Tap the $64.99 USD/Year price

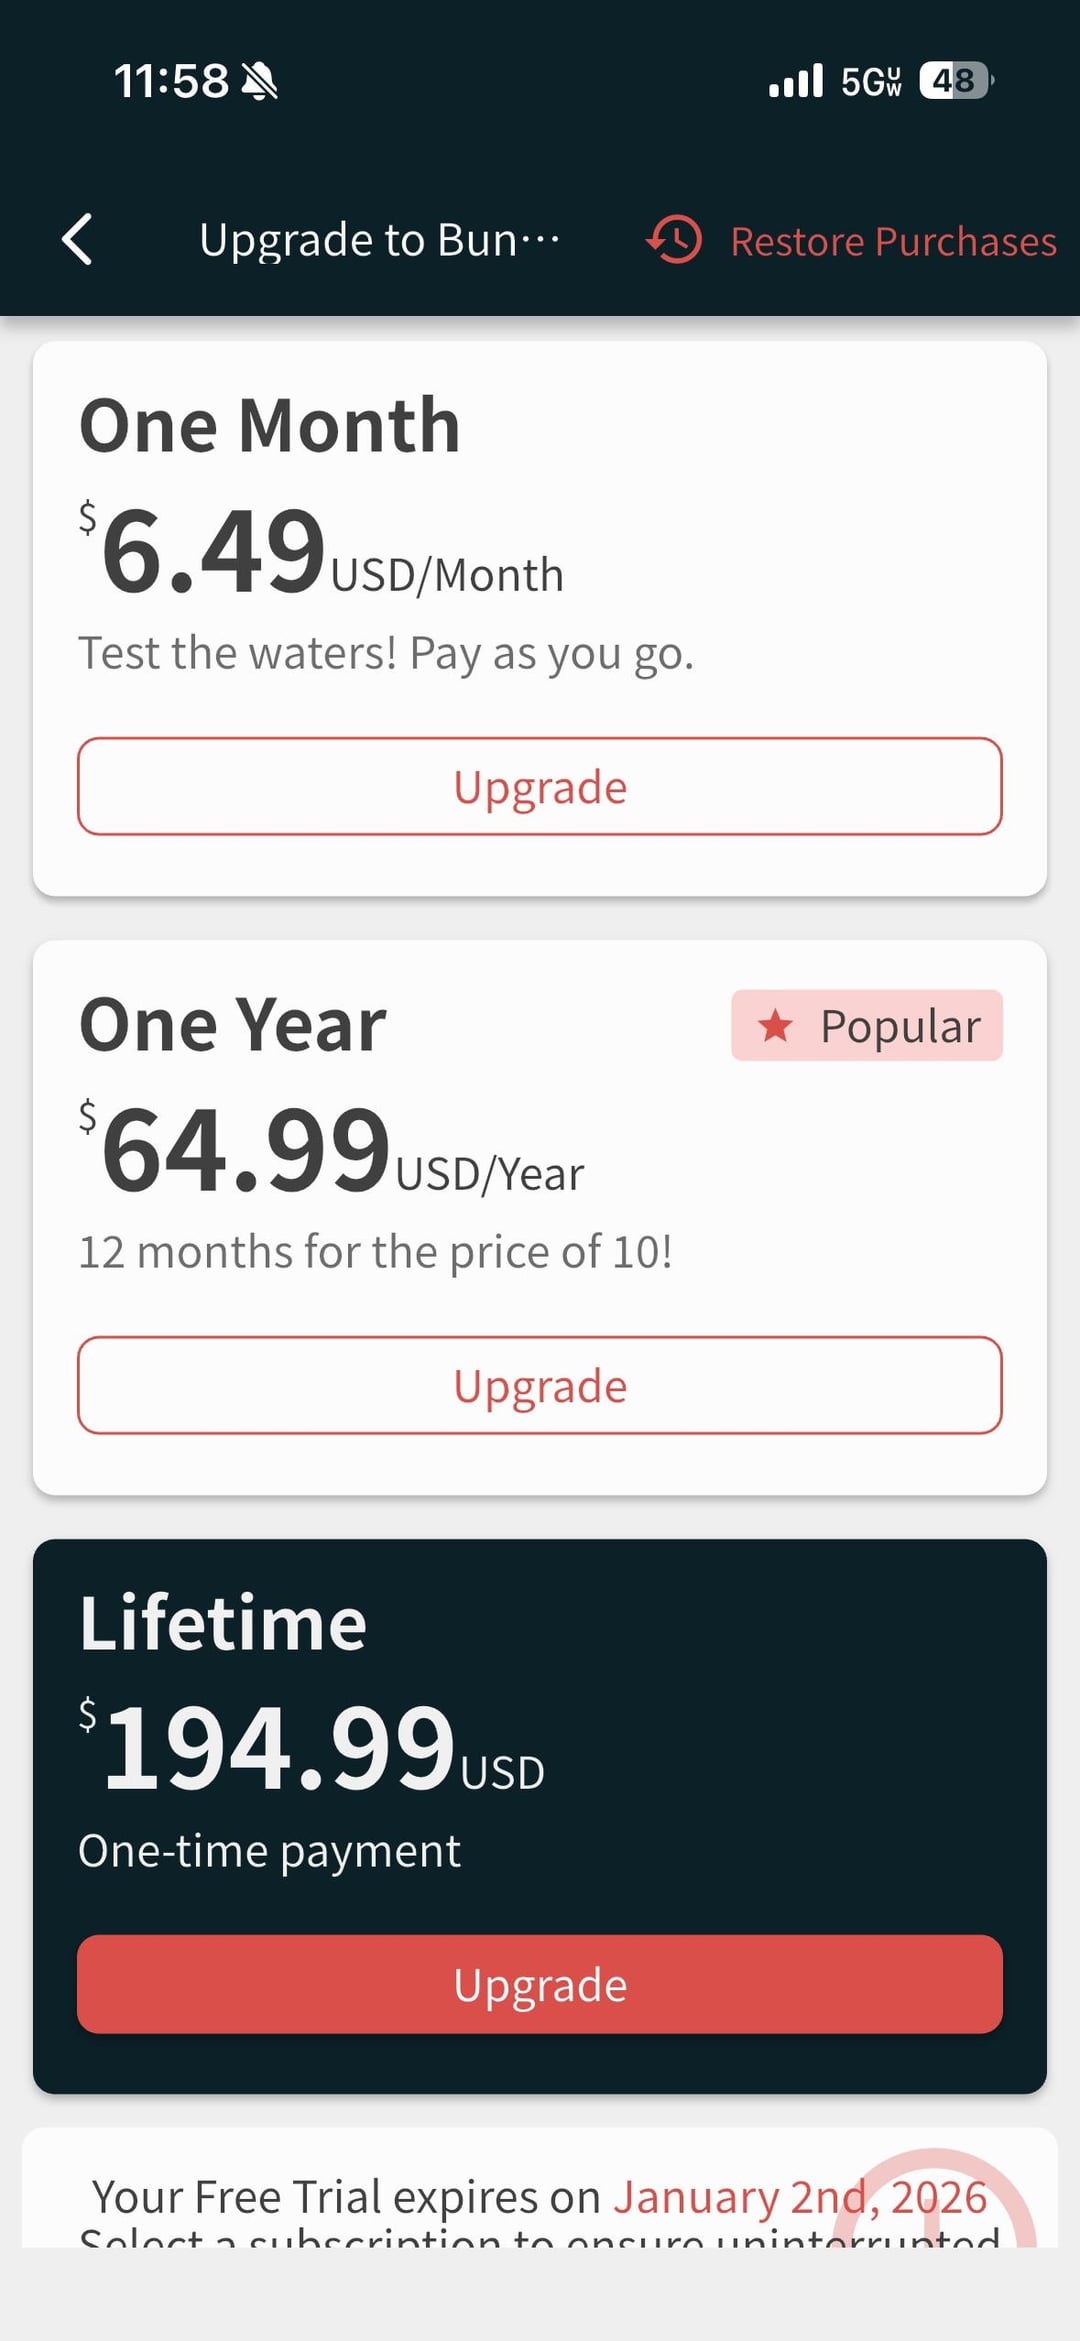coord(330,1152)
